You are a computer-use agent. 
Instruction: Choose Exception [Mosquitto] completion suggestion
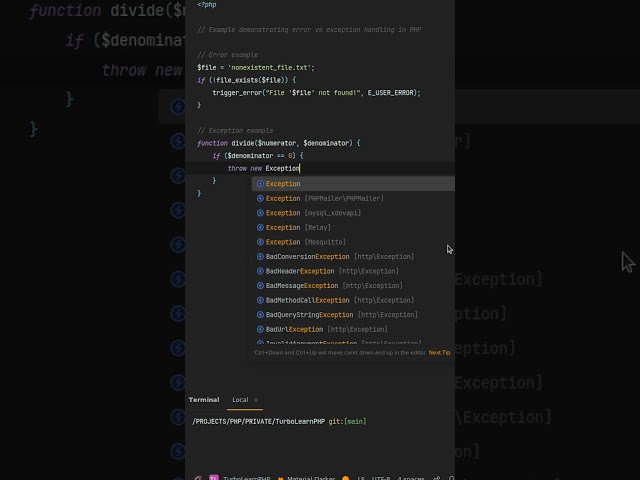[353, 242]
